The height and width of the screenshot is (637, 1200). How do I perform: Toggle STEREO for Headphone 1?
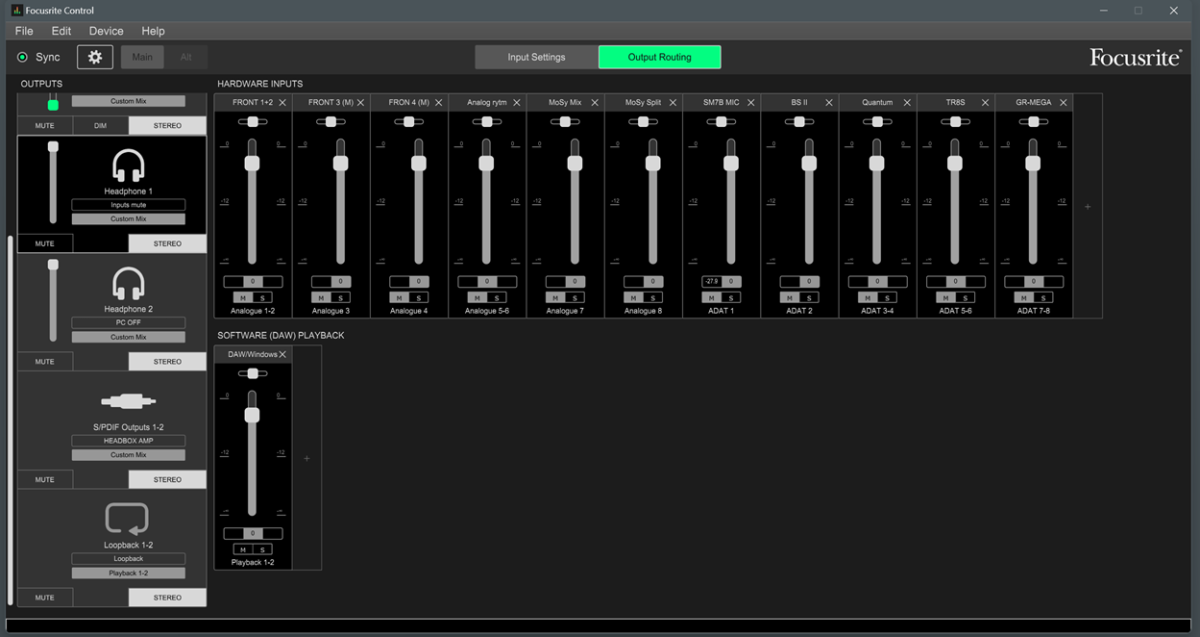tap(167, 243)
